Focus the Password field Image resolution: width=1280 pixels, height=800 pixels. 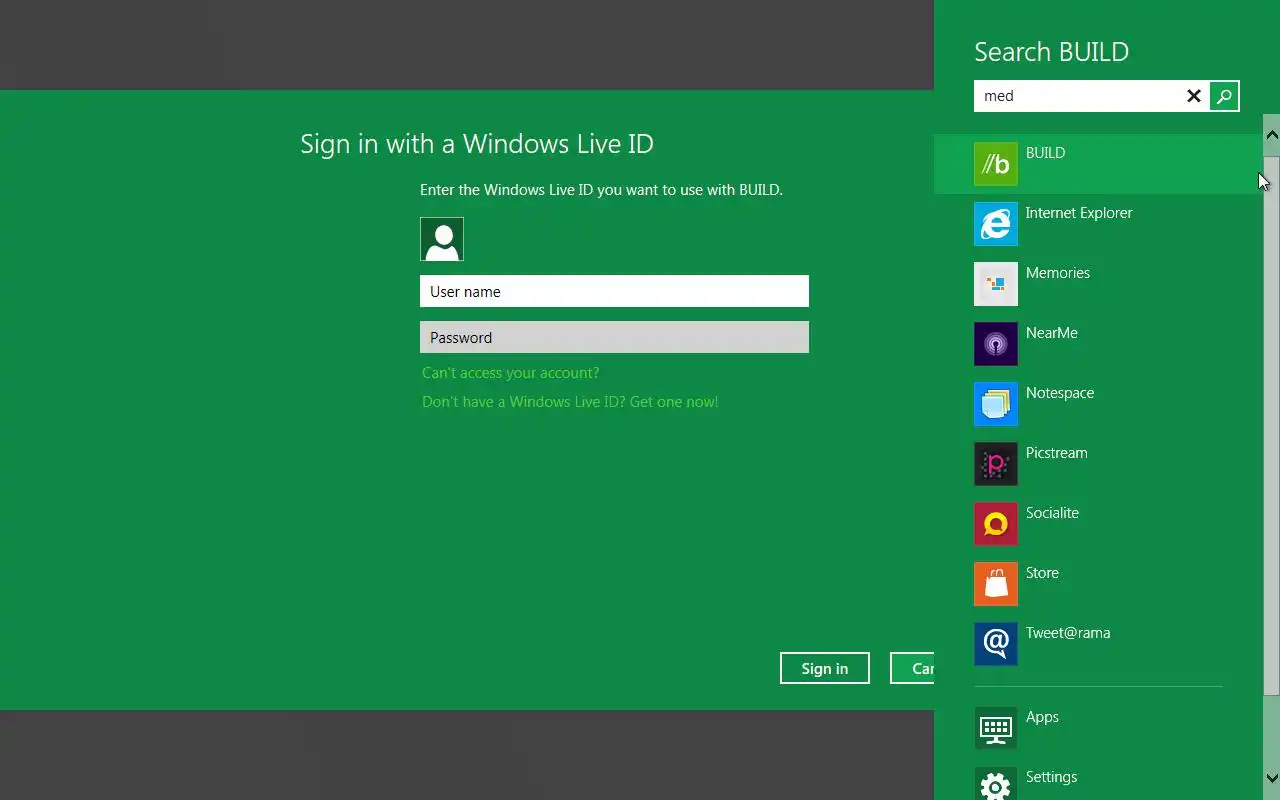(614, 337)
